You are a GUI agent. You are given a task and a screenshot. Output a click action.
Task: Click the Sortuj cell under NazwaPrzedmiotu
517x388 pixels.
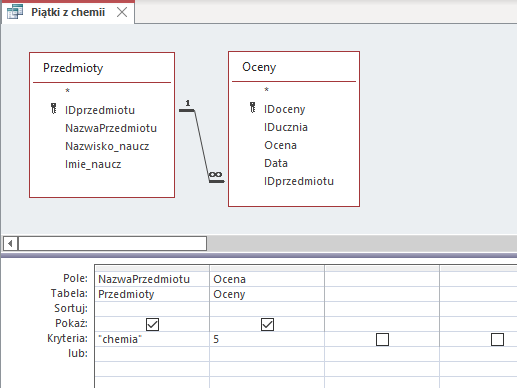coord(152,309)
